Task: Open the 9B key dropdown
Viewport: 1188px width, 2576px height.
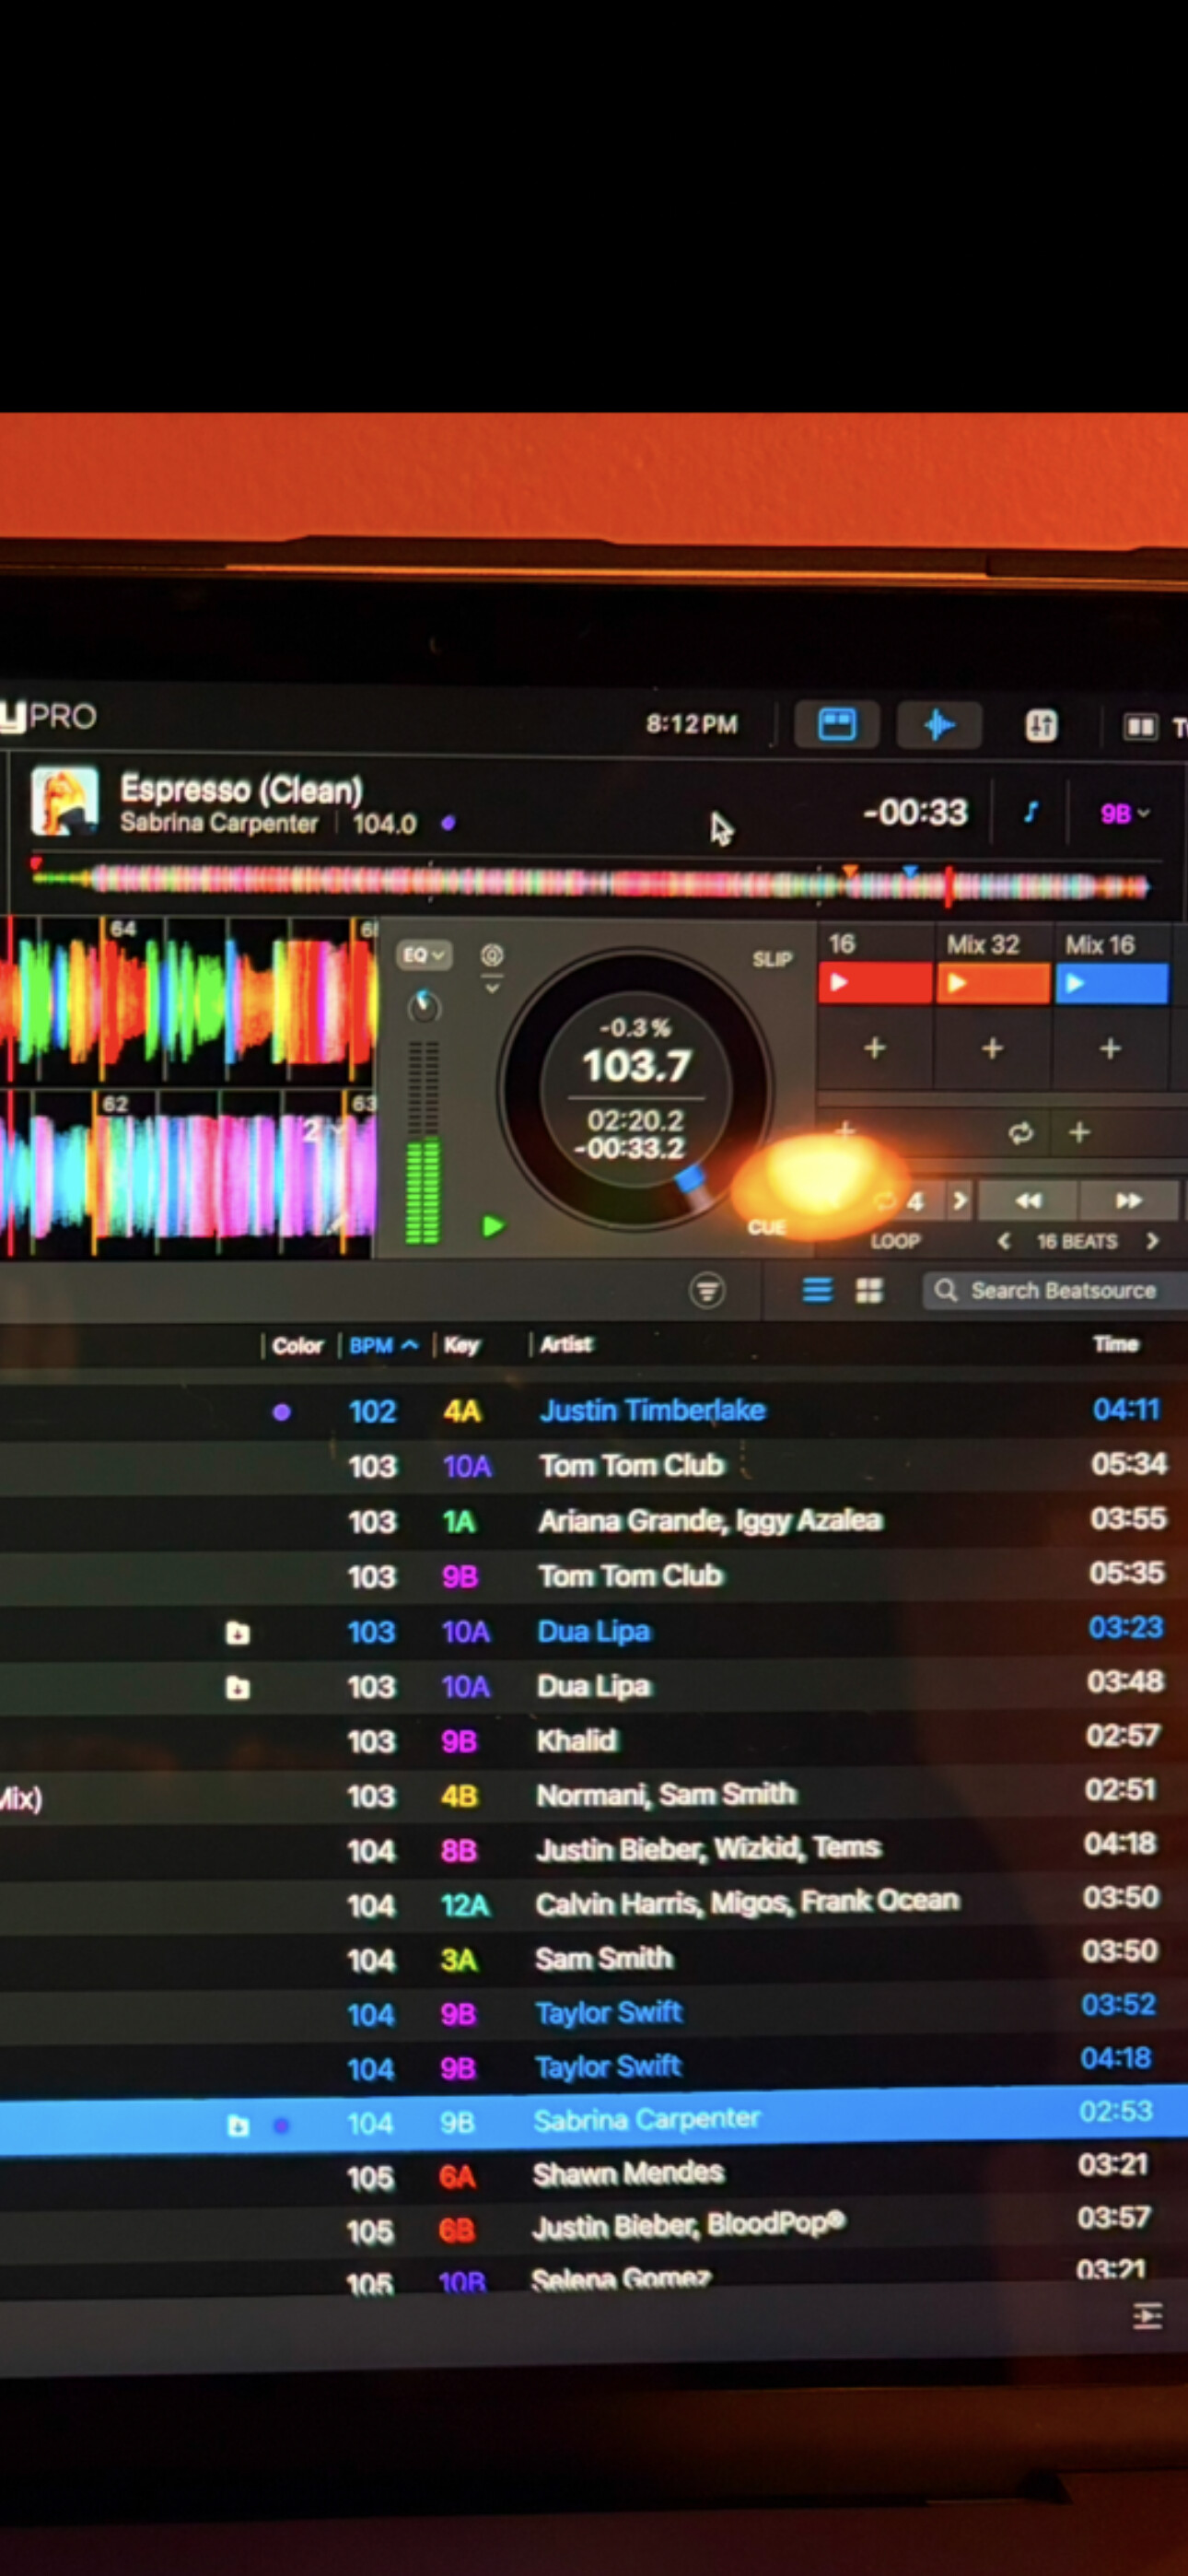Action: point(1124,814)
